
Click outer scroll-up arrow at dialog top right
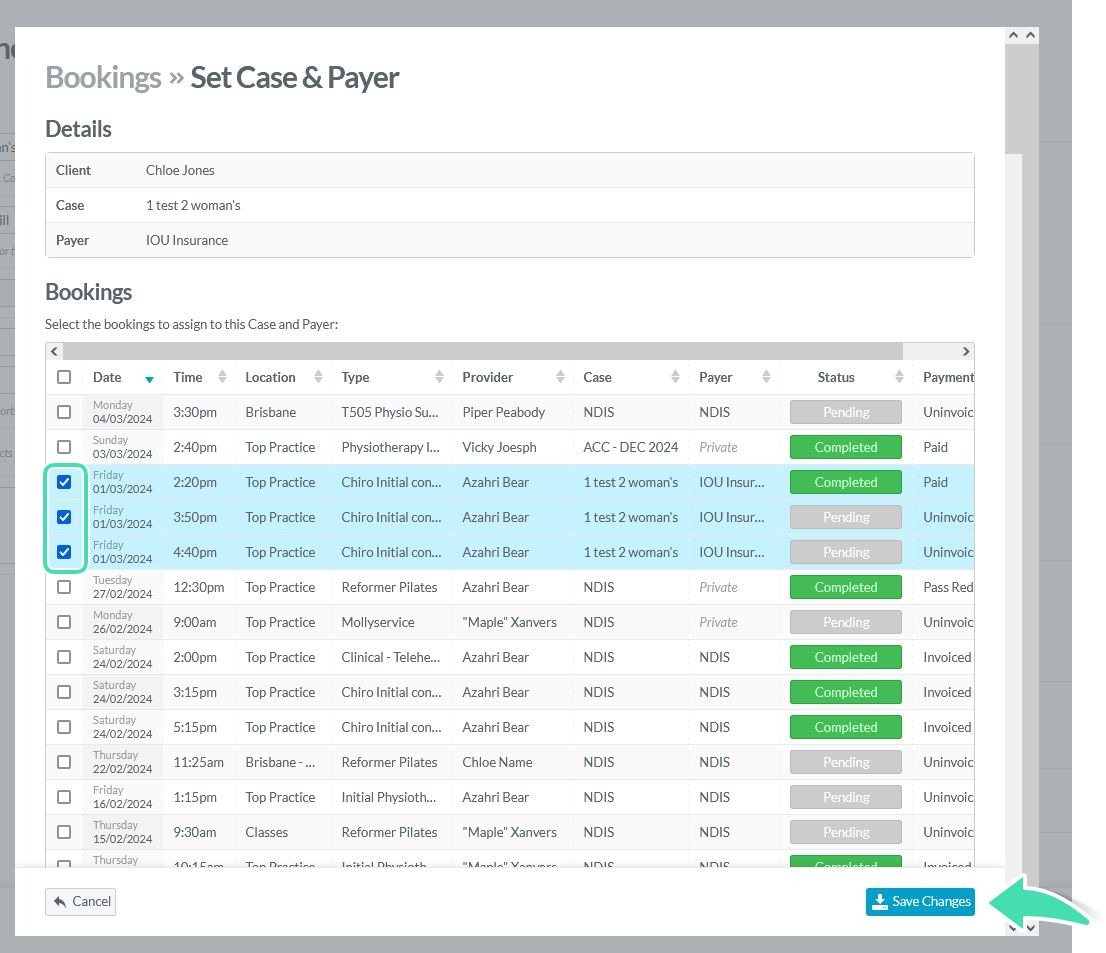pos(1031,35)
